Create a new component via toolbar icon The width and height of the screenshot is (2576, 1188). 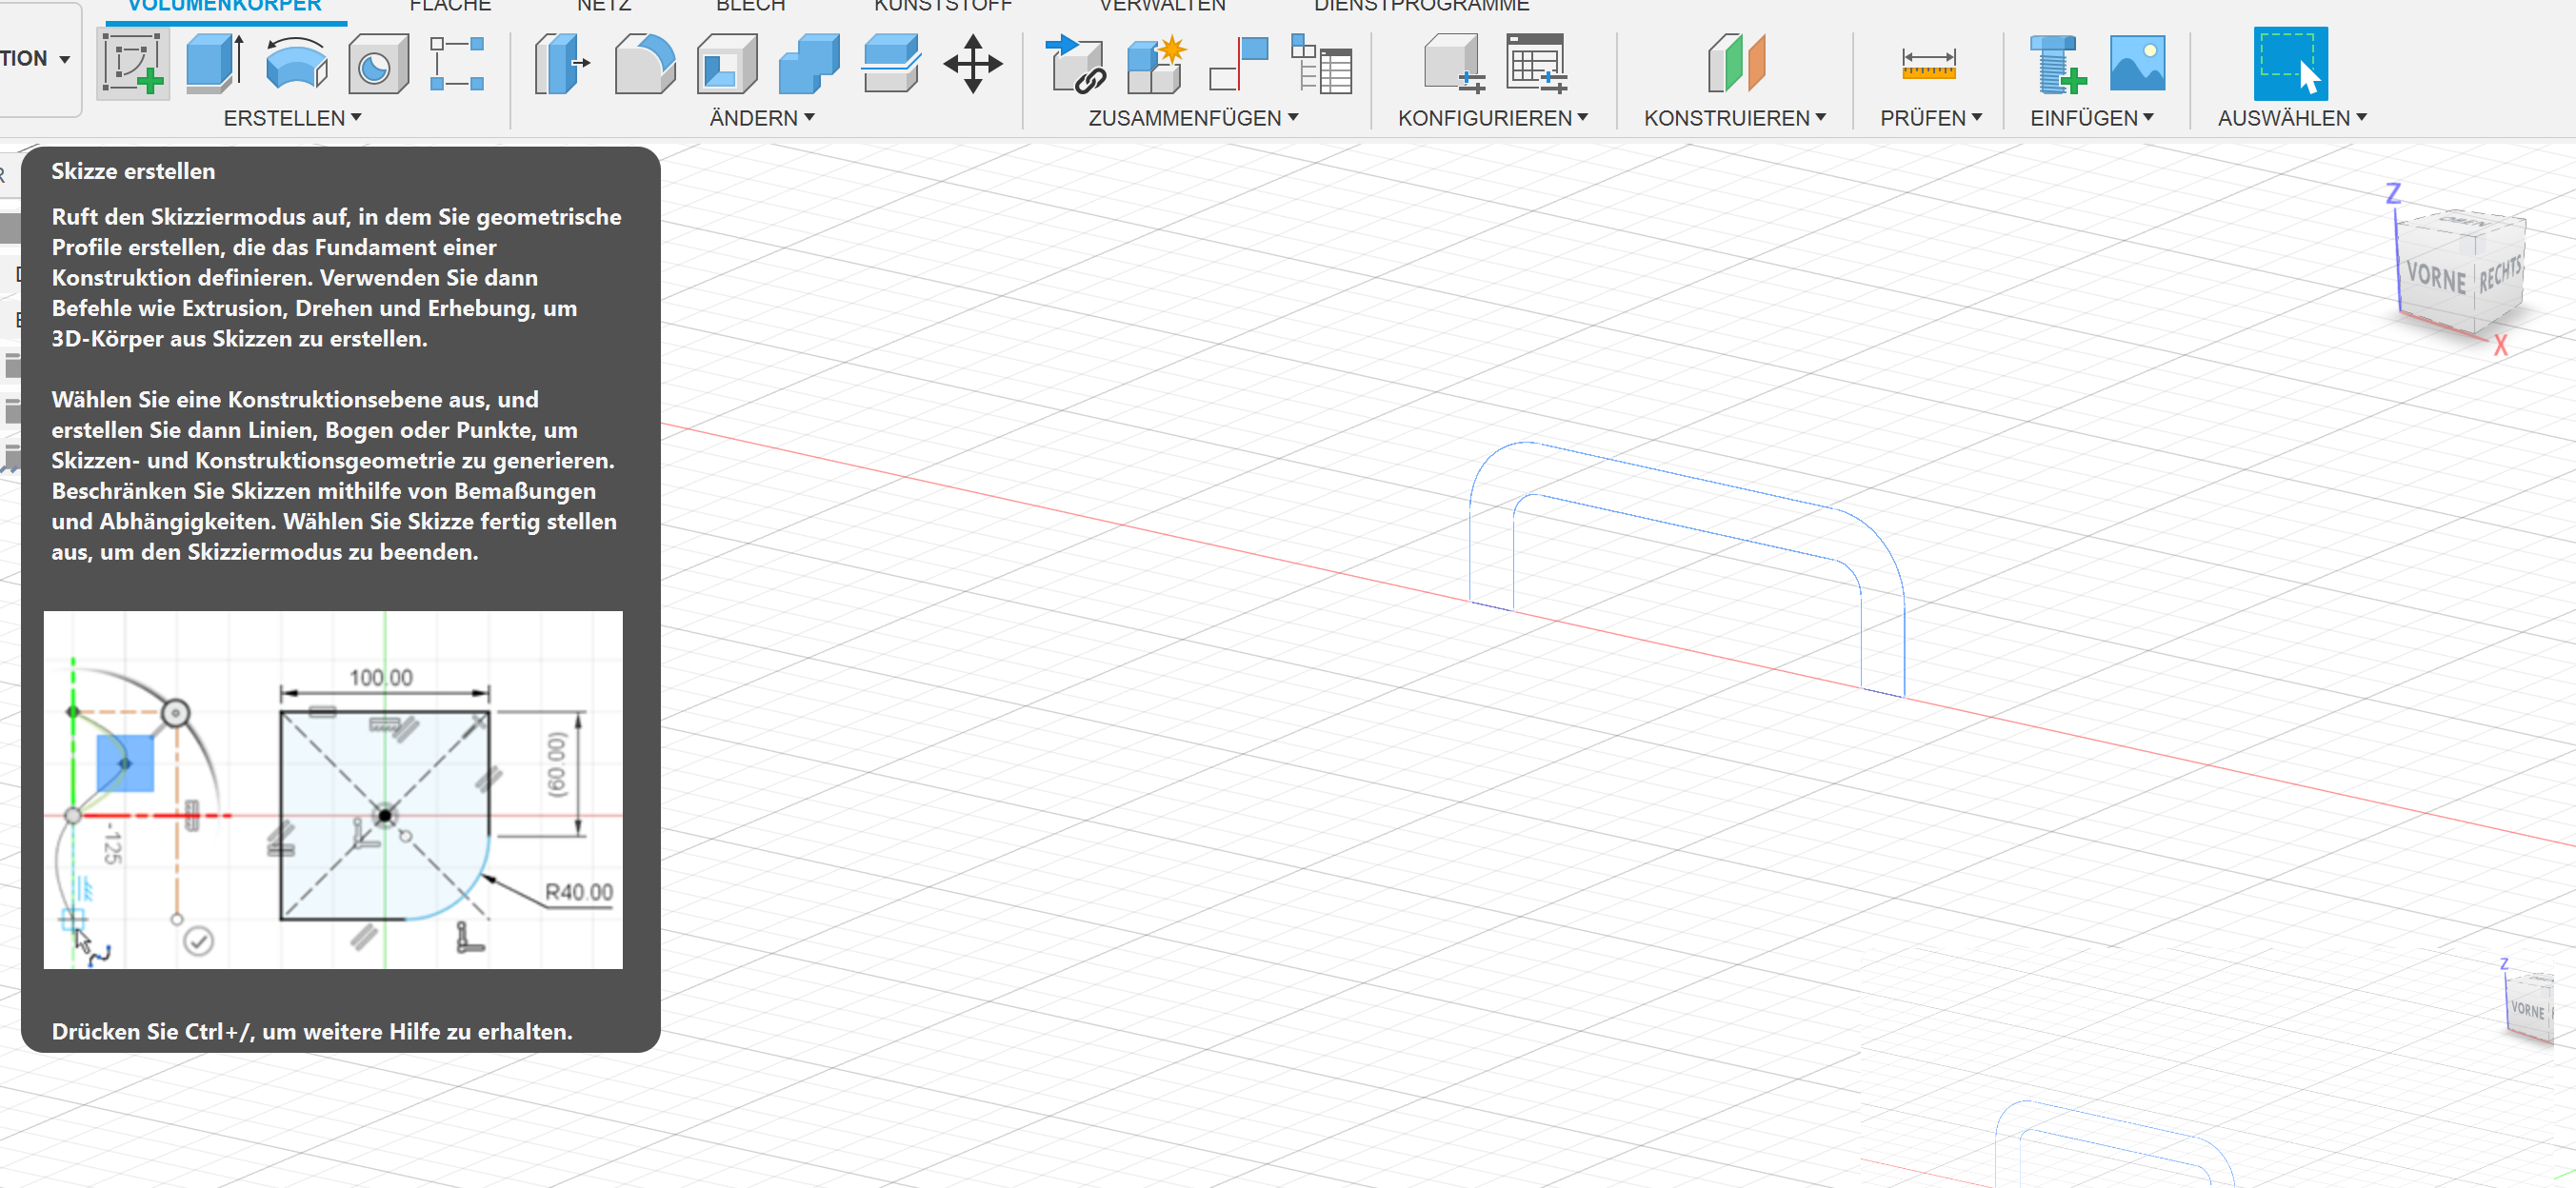[x=1074, y=64]
